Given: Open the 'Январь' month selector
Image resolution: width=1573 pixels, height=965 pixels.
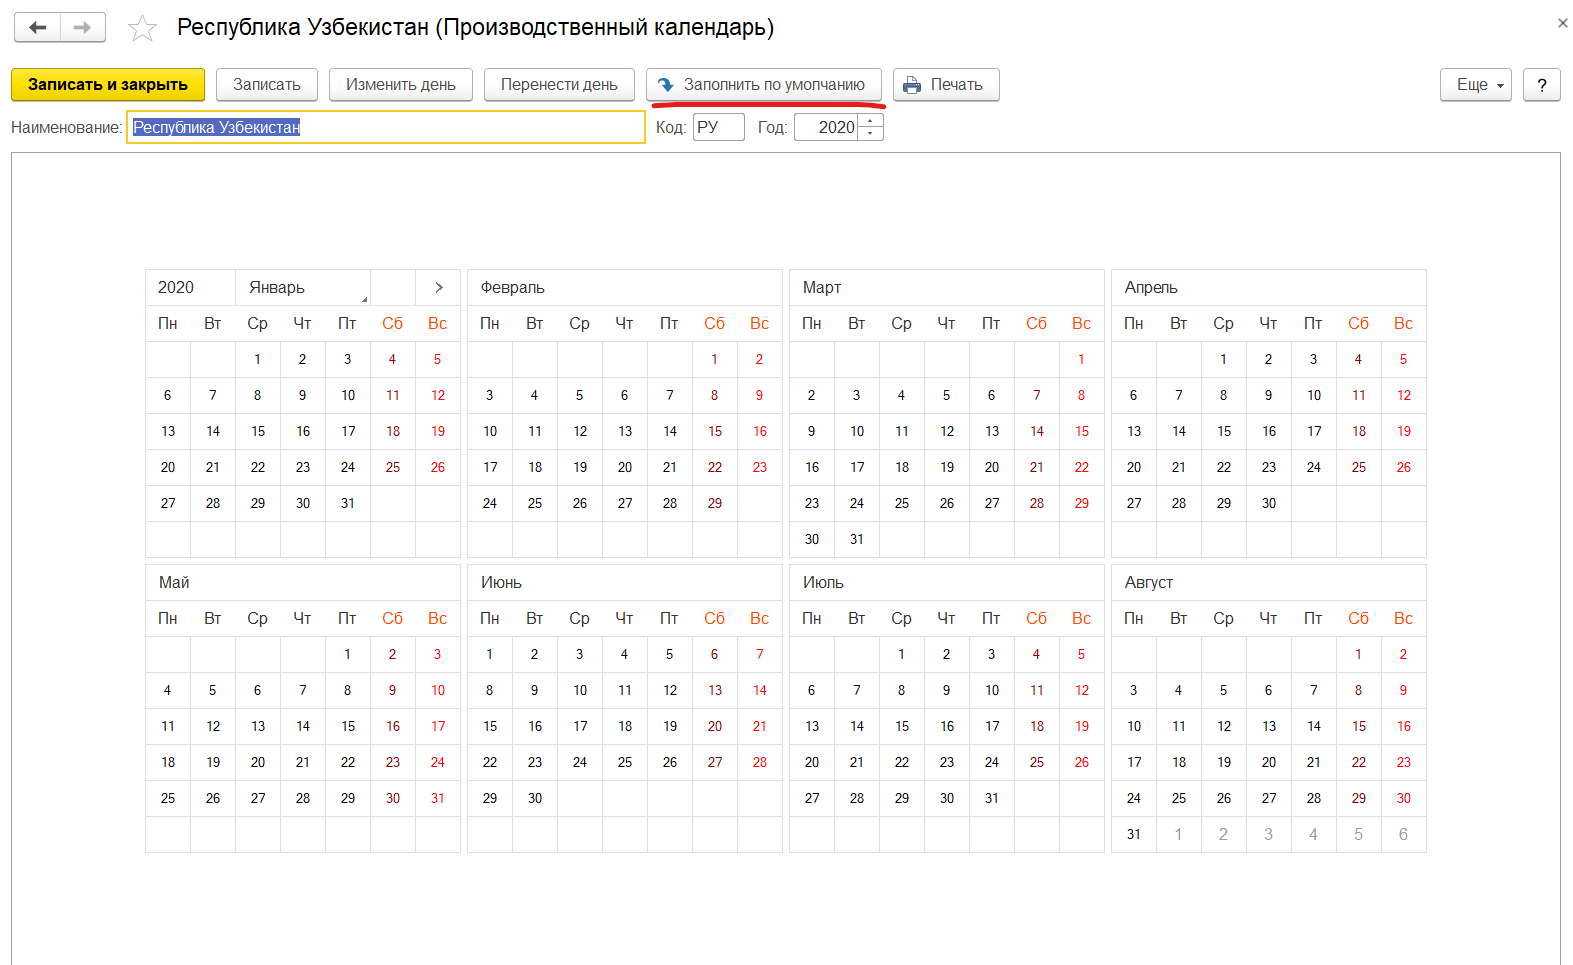Looking at the screenshot, I should pos(303,287).
